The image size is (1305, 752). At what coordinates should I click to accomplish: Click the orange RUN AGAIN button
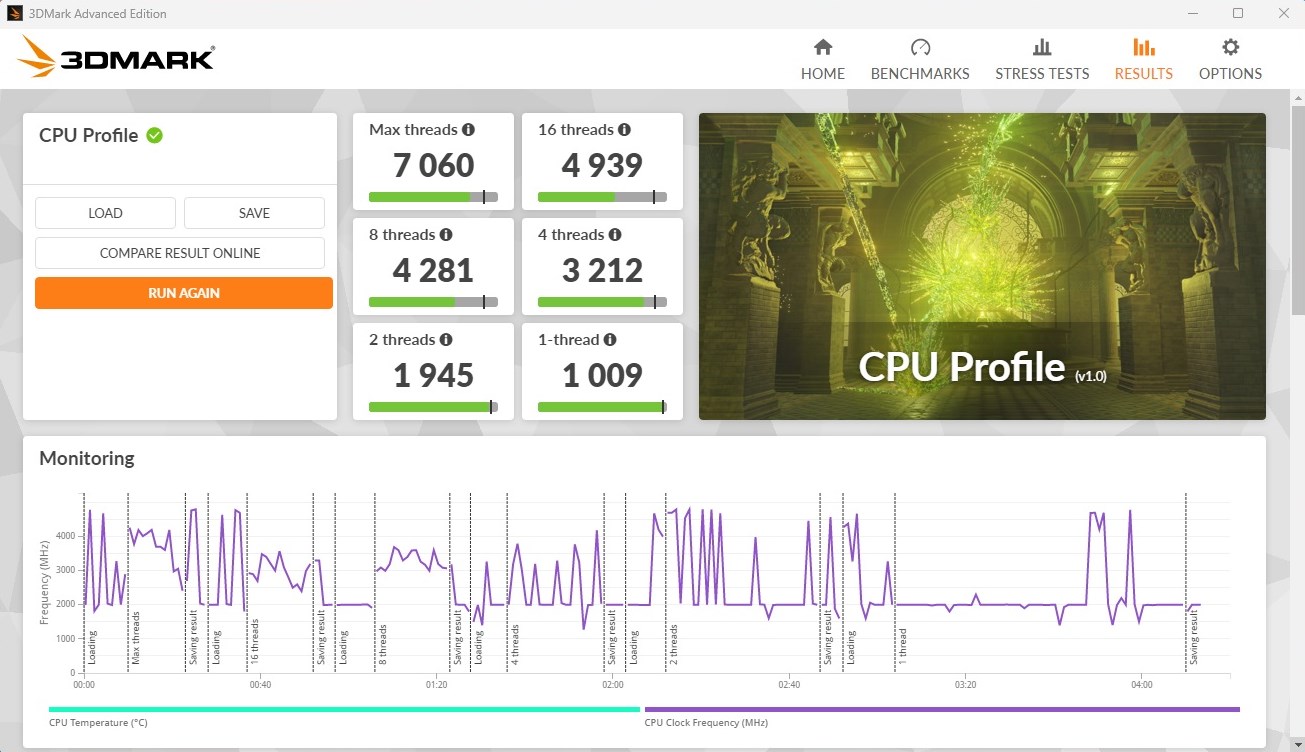[184, 293]
